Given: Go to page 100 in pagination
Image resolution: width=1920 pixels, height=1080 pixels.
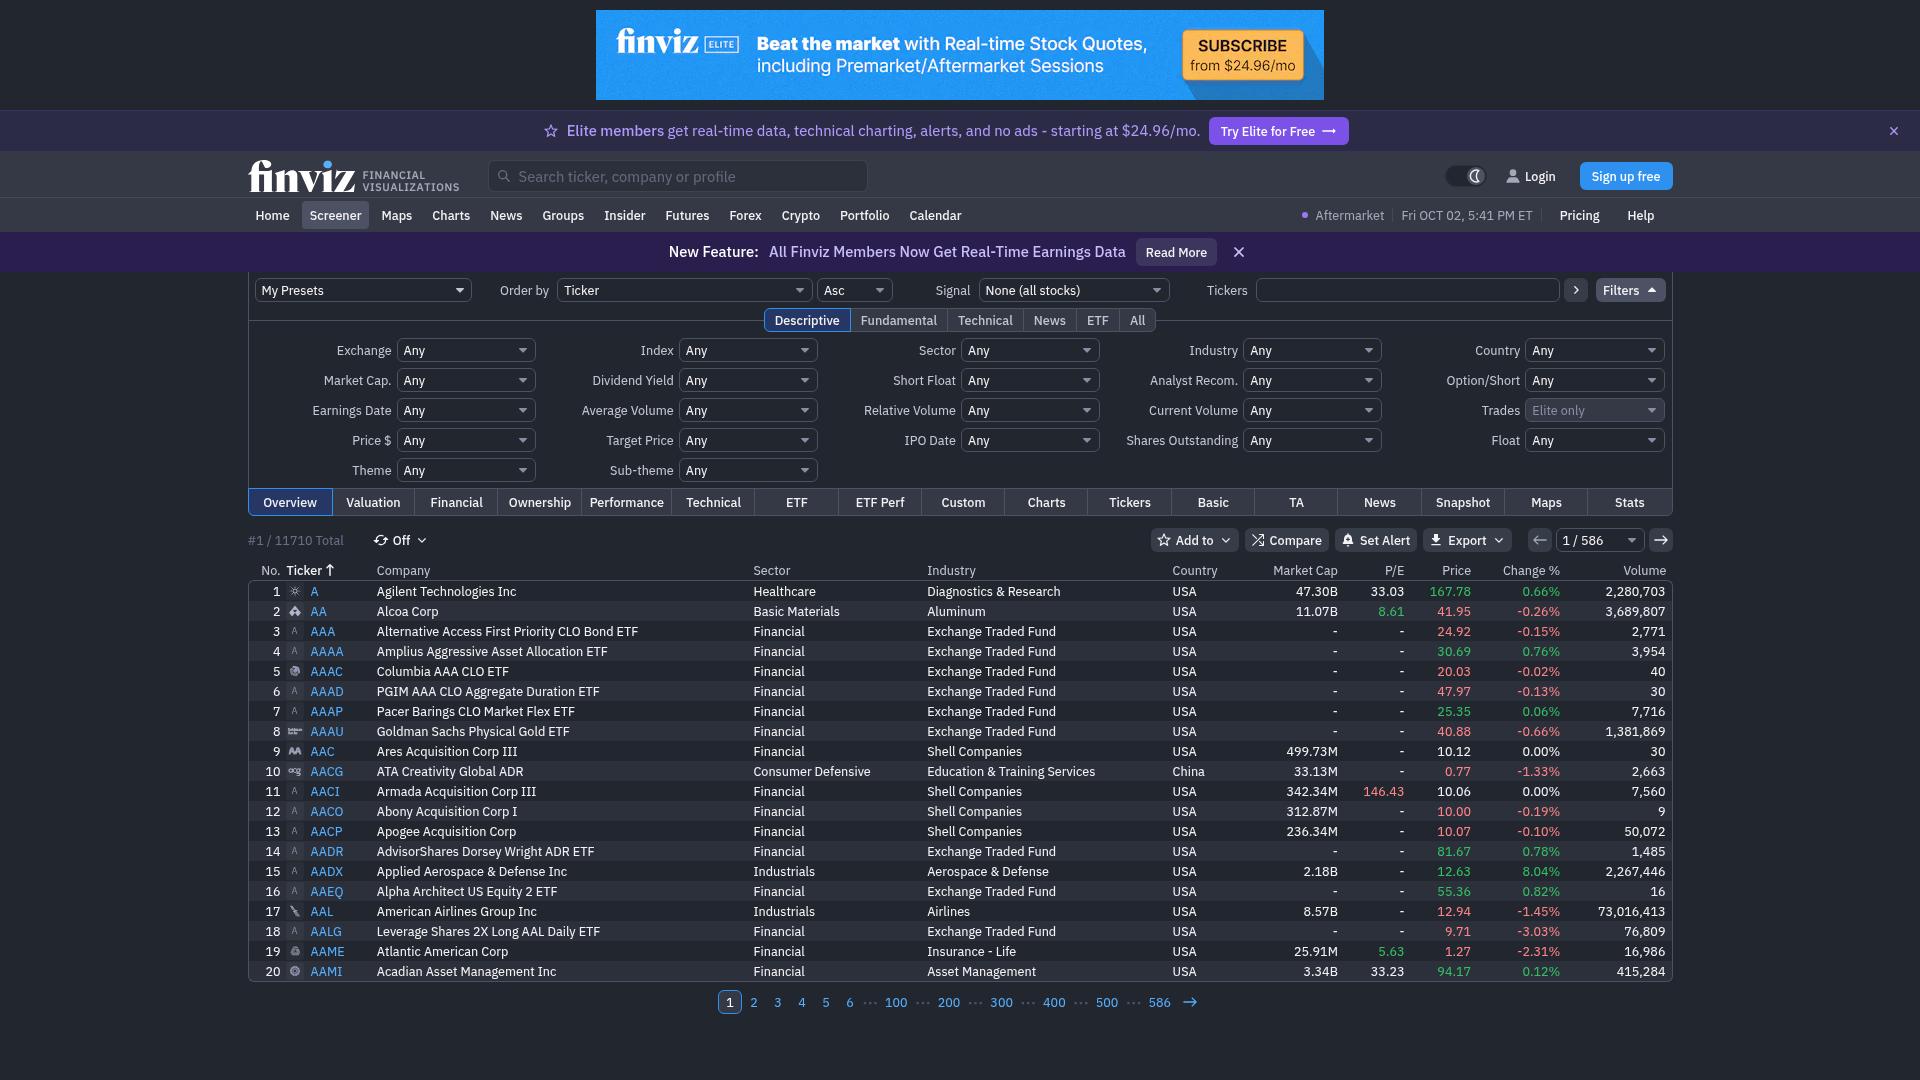Looking at the screenshot, I should click(896, 1002).
